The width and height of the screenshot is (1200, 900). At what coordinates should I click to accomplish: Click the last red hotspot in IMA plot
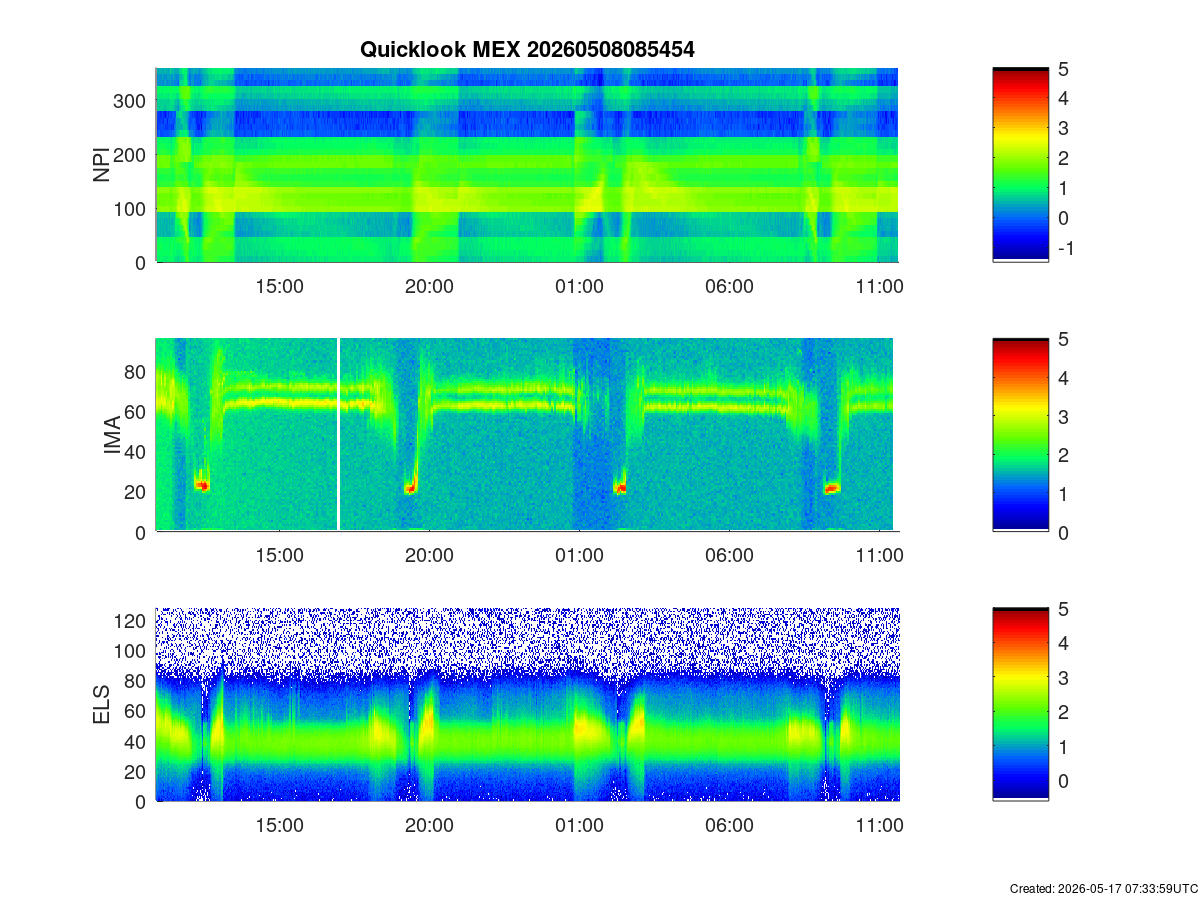tap(832, 488)
